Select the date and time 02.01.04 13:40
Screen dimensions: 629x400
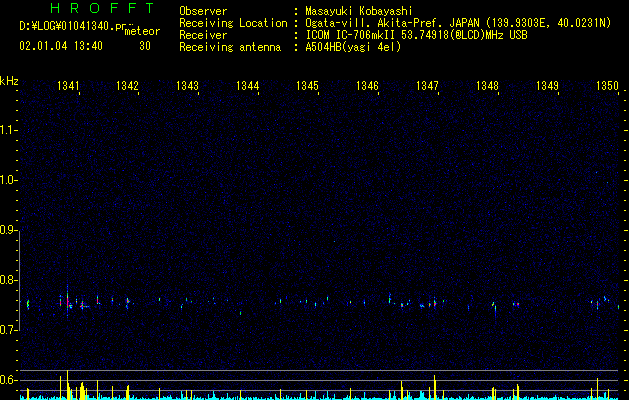tap(61, 46)
